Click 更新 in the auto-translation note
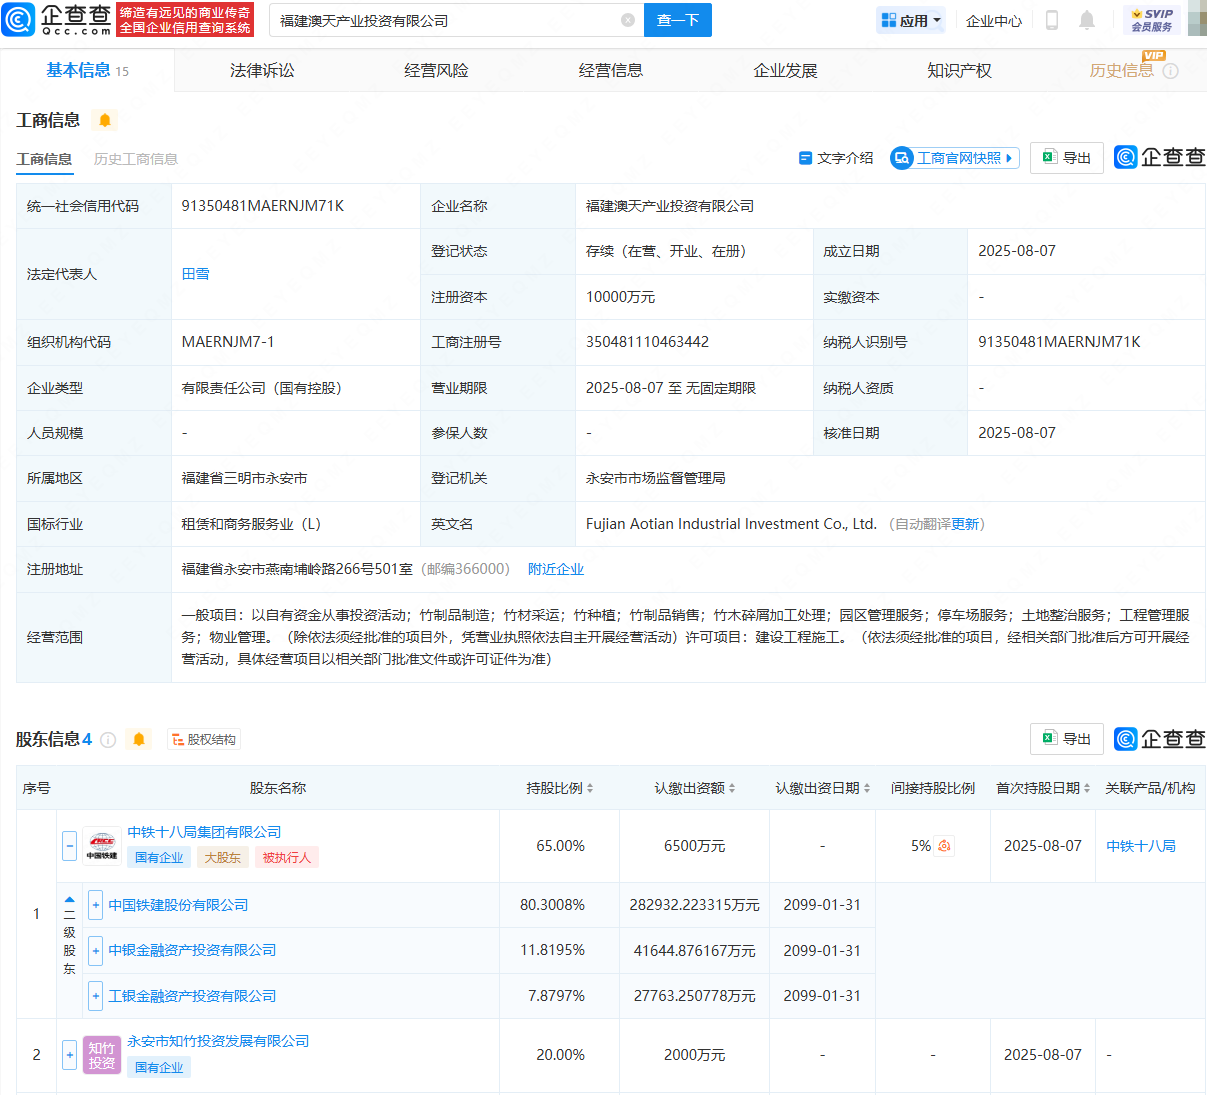The width and height of the screenshot is (1207, 1095). (x=965, y=524)
